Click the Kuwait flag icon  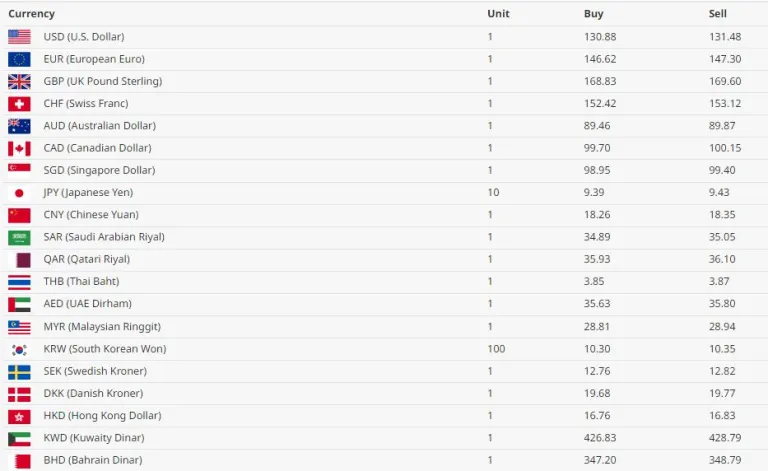[19, 438]
